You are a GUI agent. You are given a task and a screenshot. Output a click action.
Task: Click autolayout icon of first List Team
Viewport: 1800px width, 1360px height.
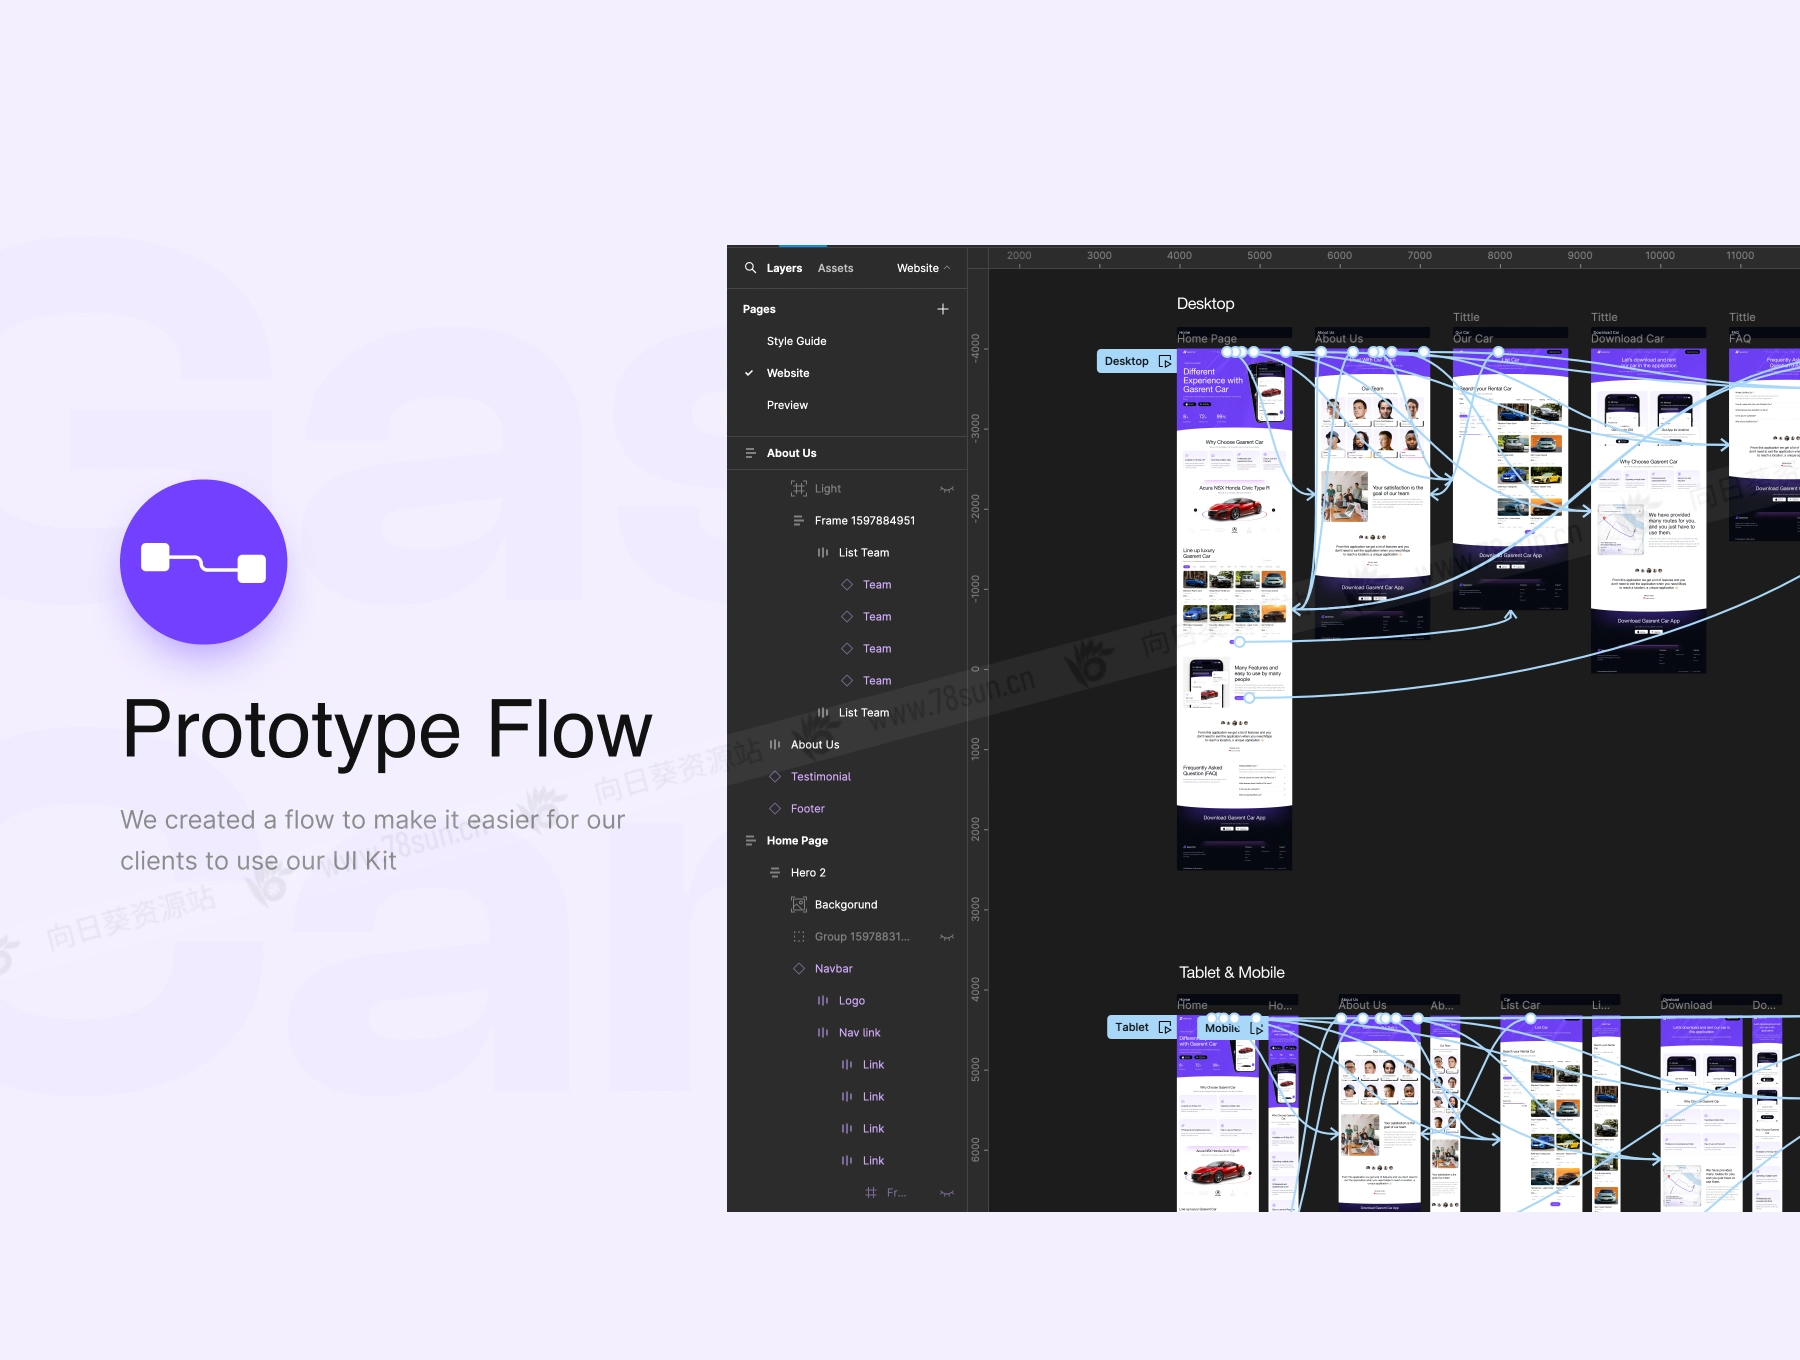[823, 552]
